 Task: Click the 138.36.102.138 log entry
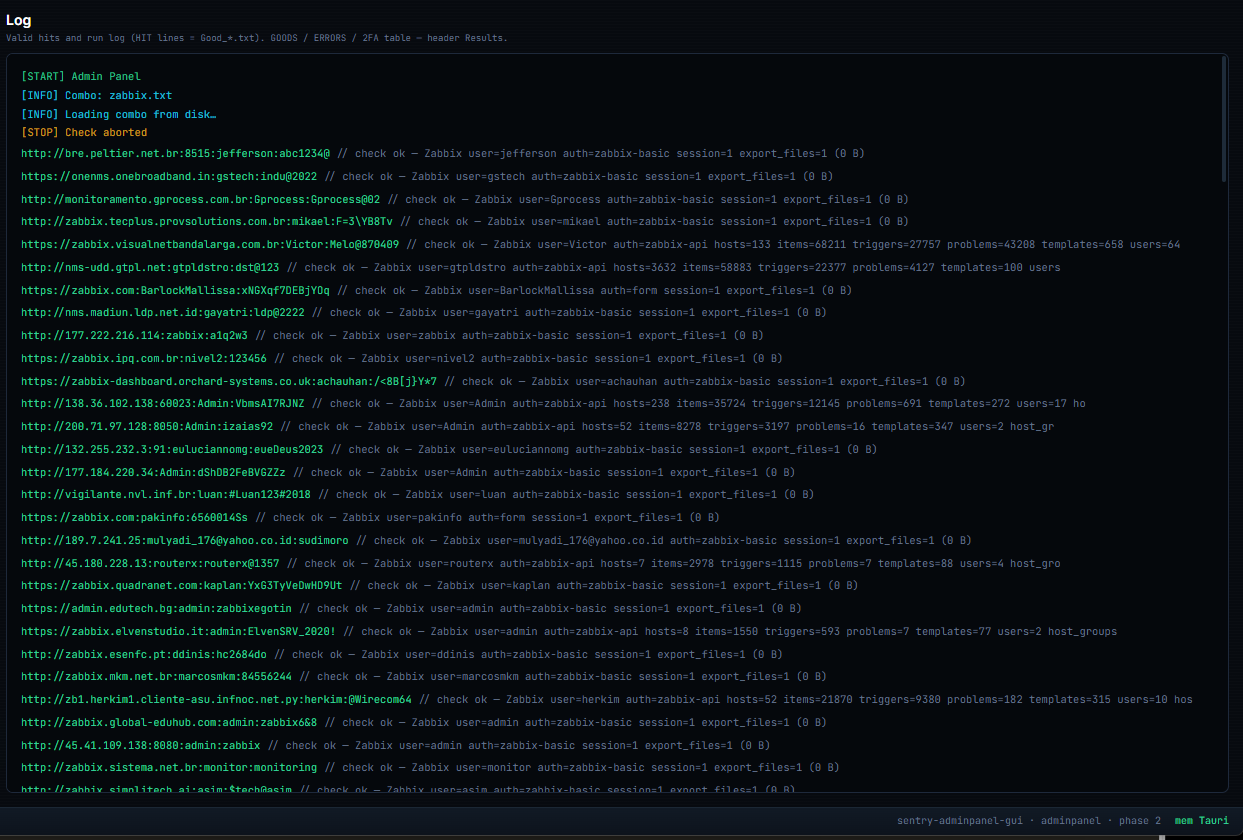coord(553,403)
